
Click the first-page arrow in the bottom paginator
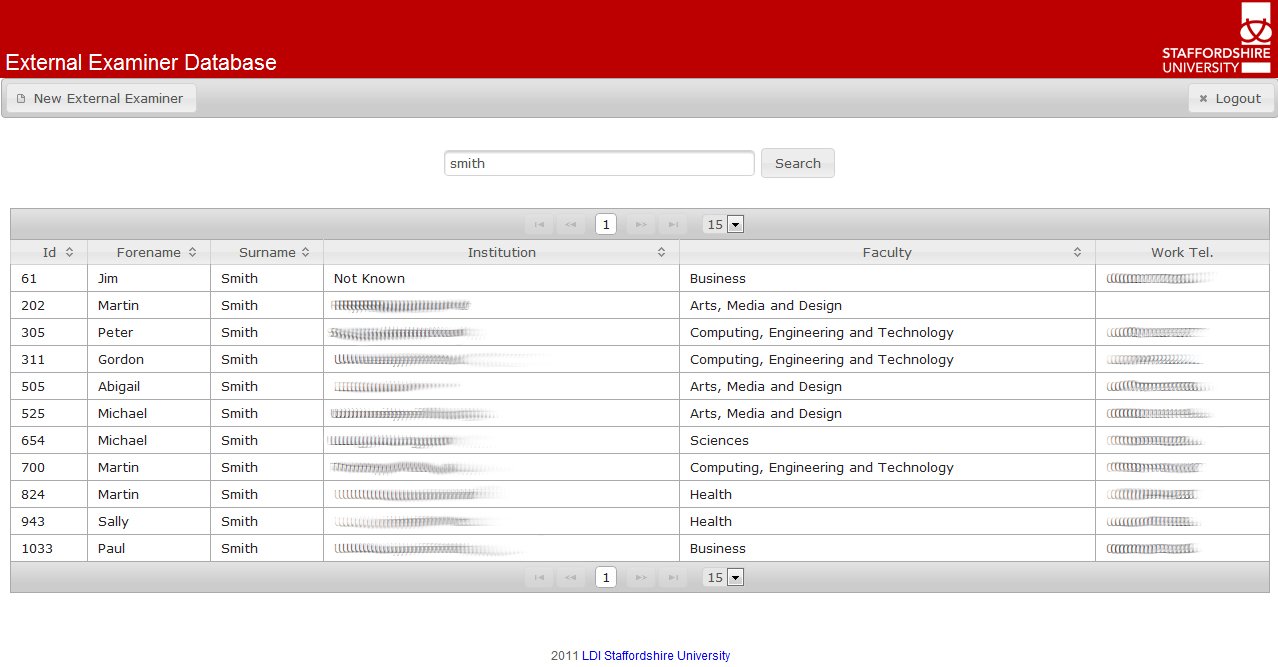(x=538, y=577)
